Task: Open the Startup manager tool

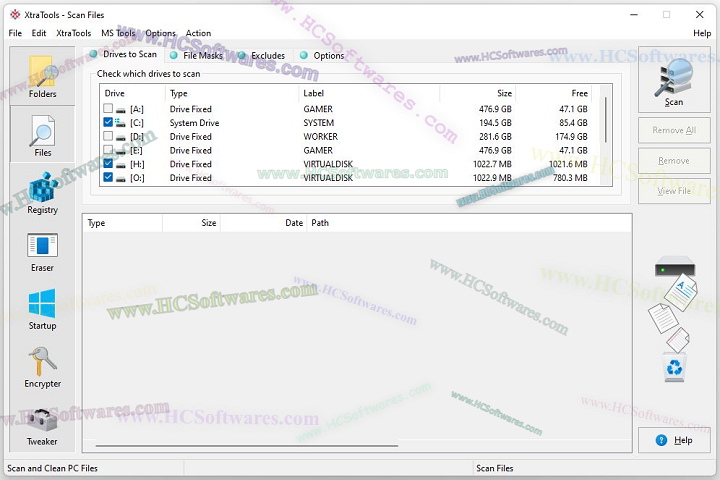Action: [x=42, y=310]
